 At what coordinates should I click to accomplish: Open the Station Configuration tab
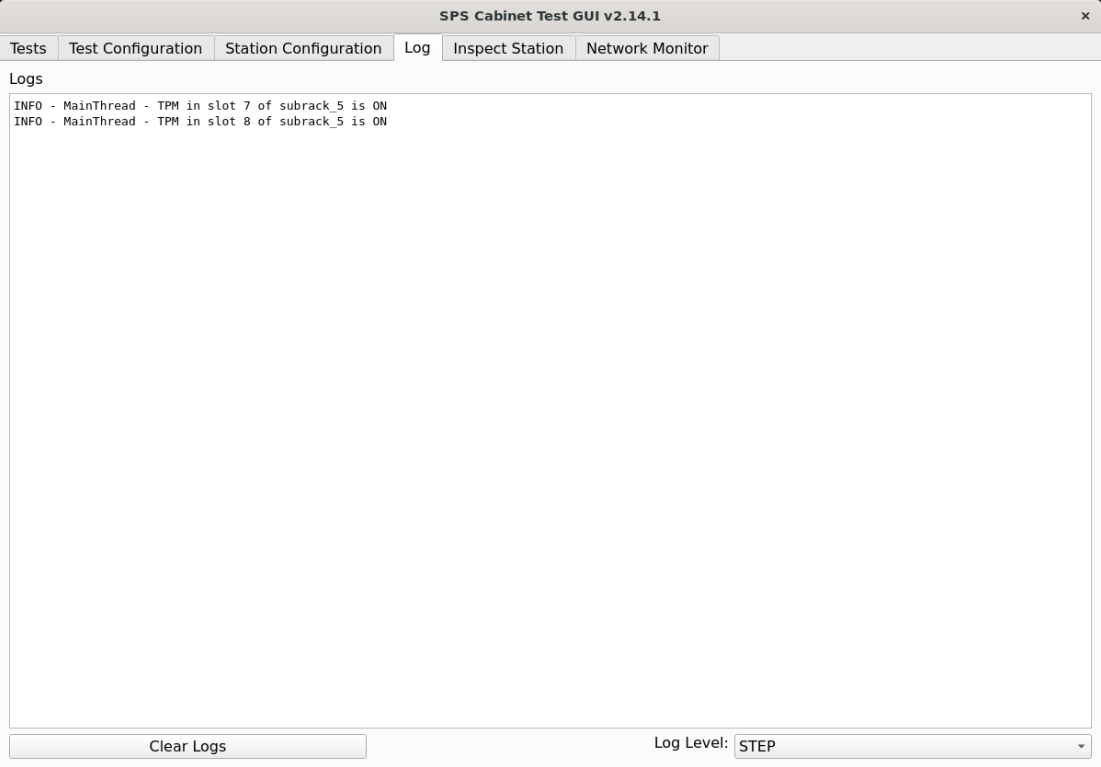tap(303, 48)
